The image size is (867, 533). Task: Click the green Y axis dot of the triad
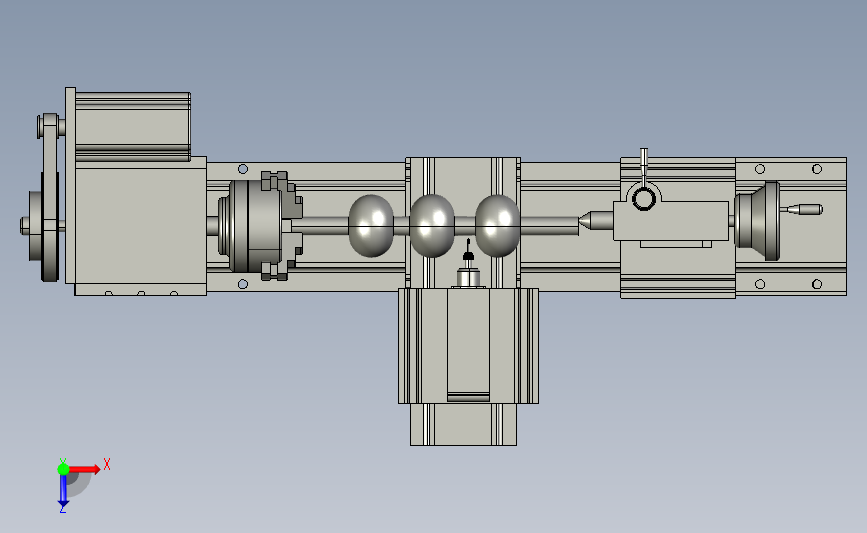[x=63, y=469]
